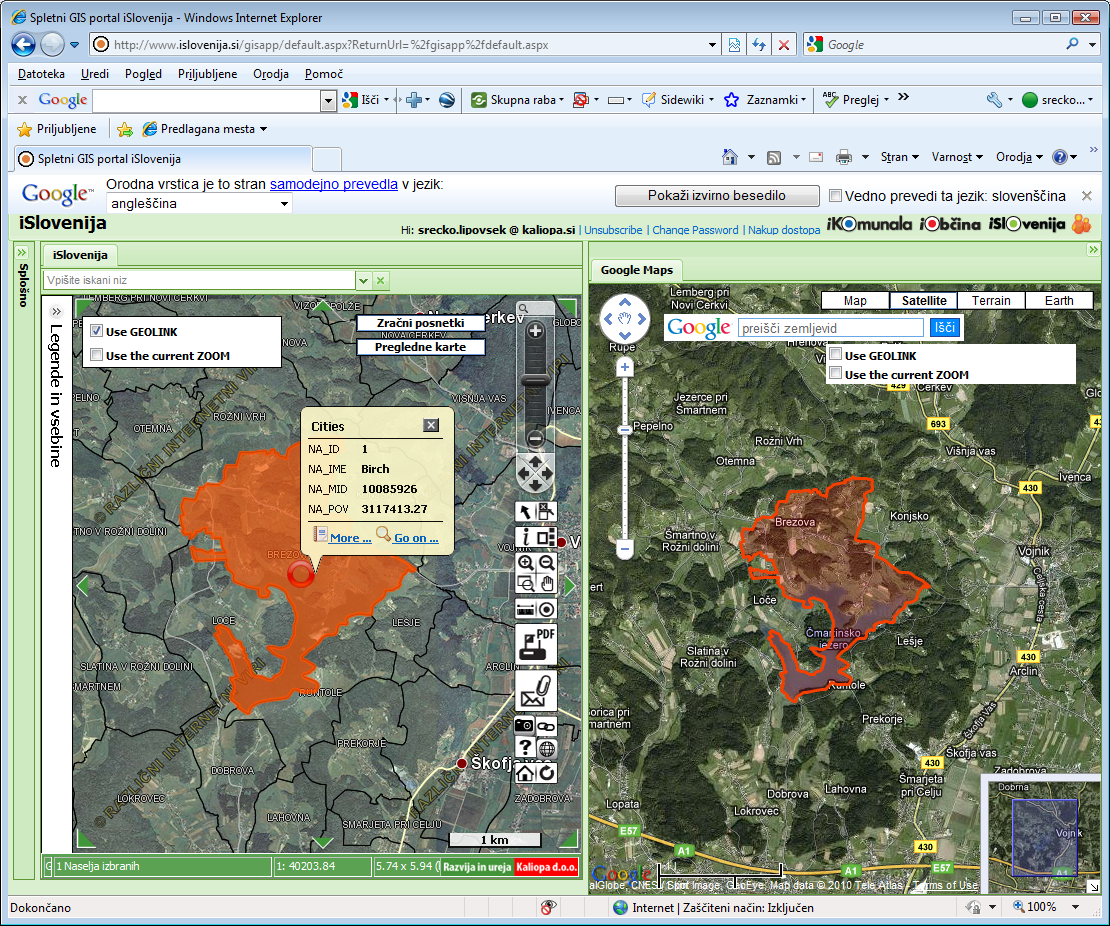Click the globe icon in map toolbar

click(x=547, y=748)
